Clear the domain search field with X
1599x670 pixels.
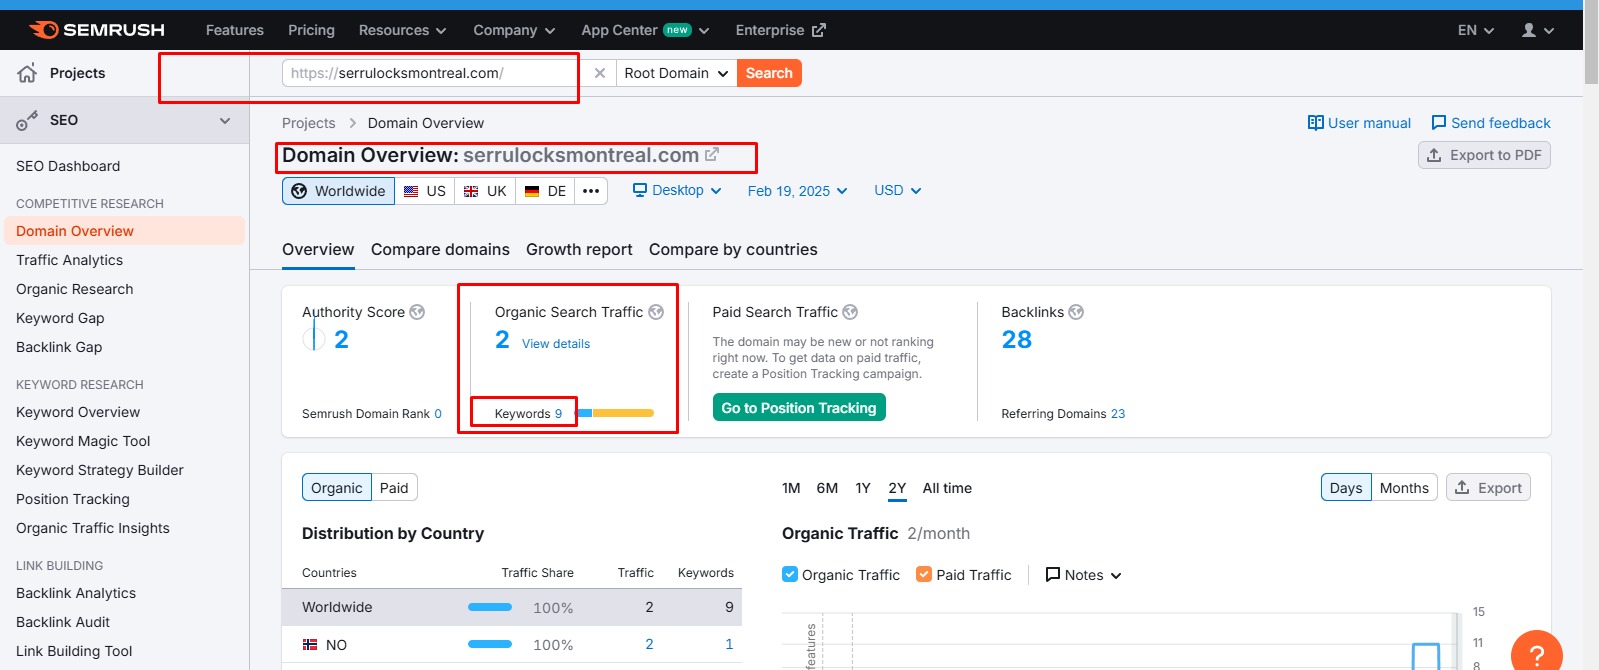click(599, 73)
